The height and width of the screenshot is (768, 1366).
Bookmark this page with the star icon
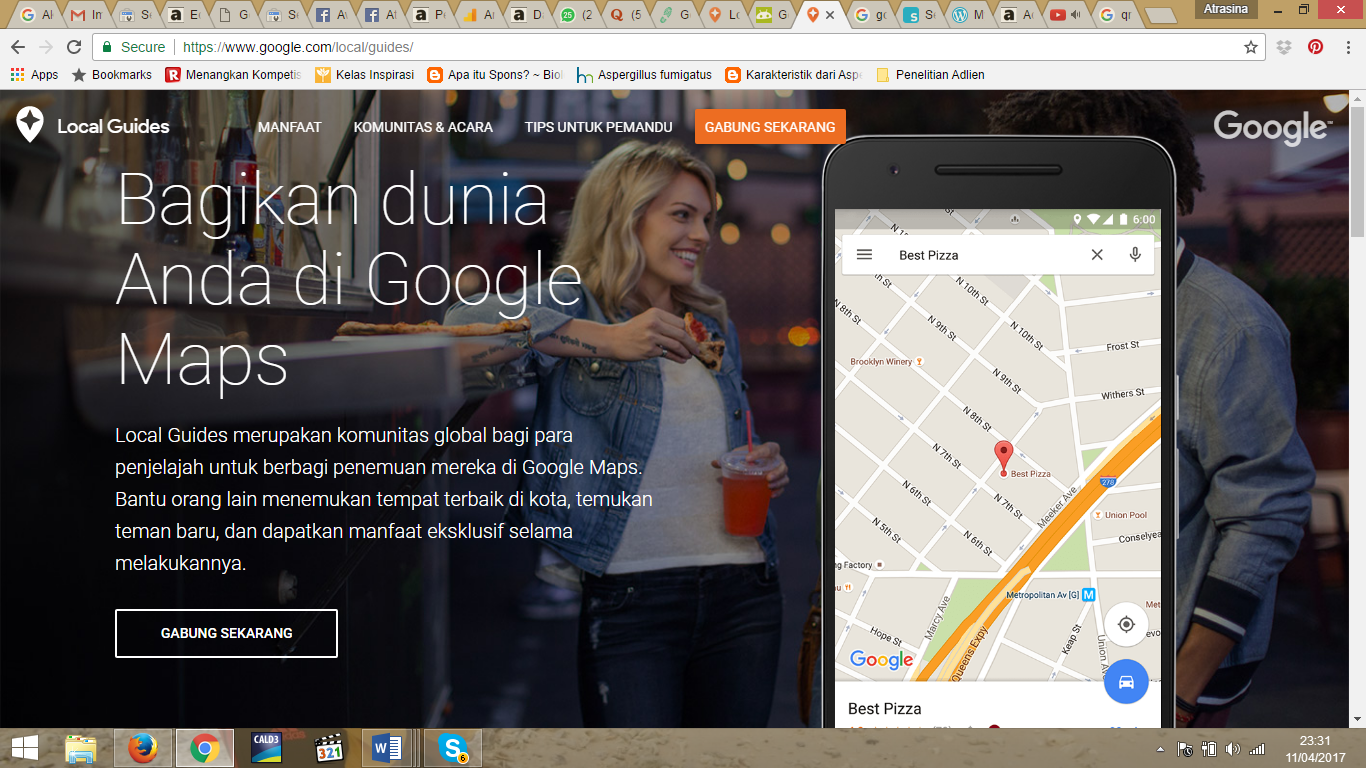pos(1250,47)
